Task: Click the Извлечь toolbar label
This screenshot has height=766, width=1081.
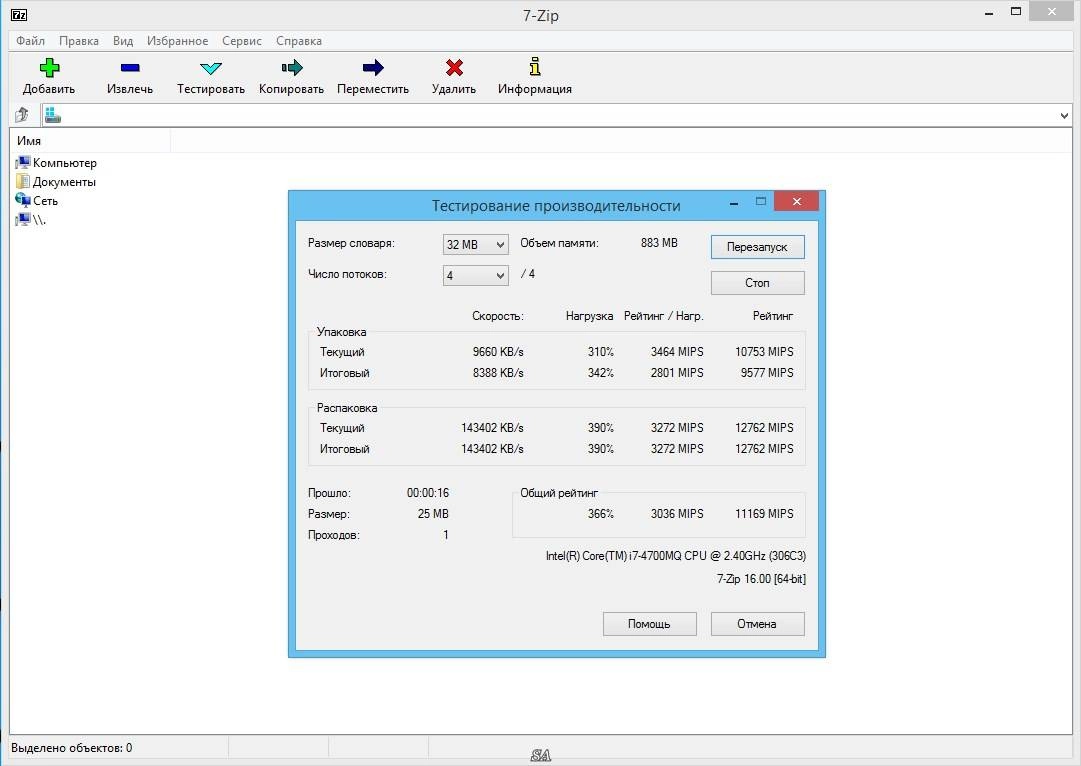Action: (x=130, y=89)
